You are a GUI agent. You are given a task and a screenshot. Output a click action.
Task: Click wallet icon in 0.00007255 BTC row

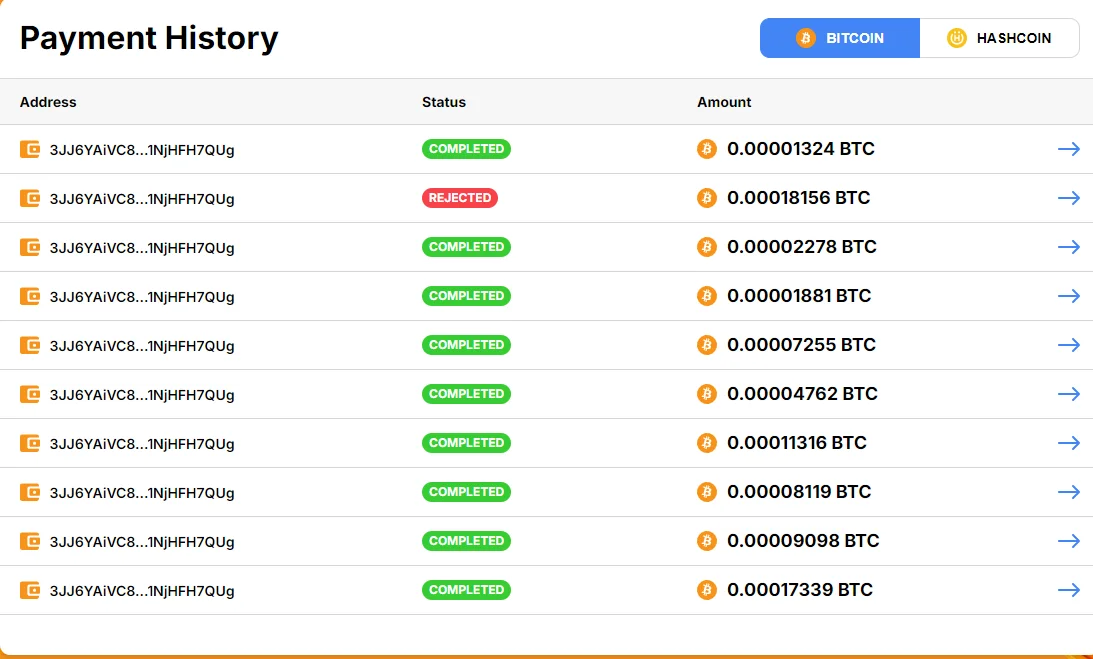tap(30, 345)
